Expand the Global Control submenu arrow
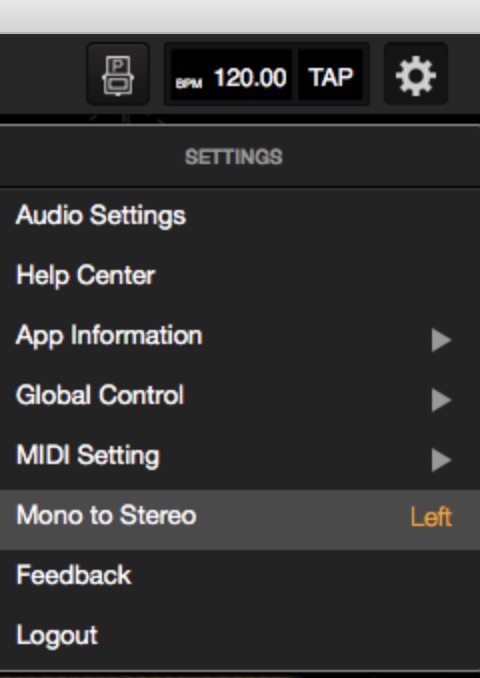Screen dimensions: 480x678 tap(441, 400)
